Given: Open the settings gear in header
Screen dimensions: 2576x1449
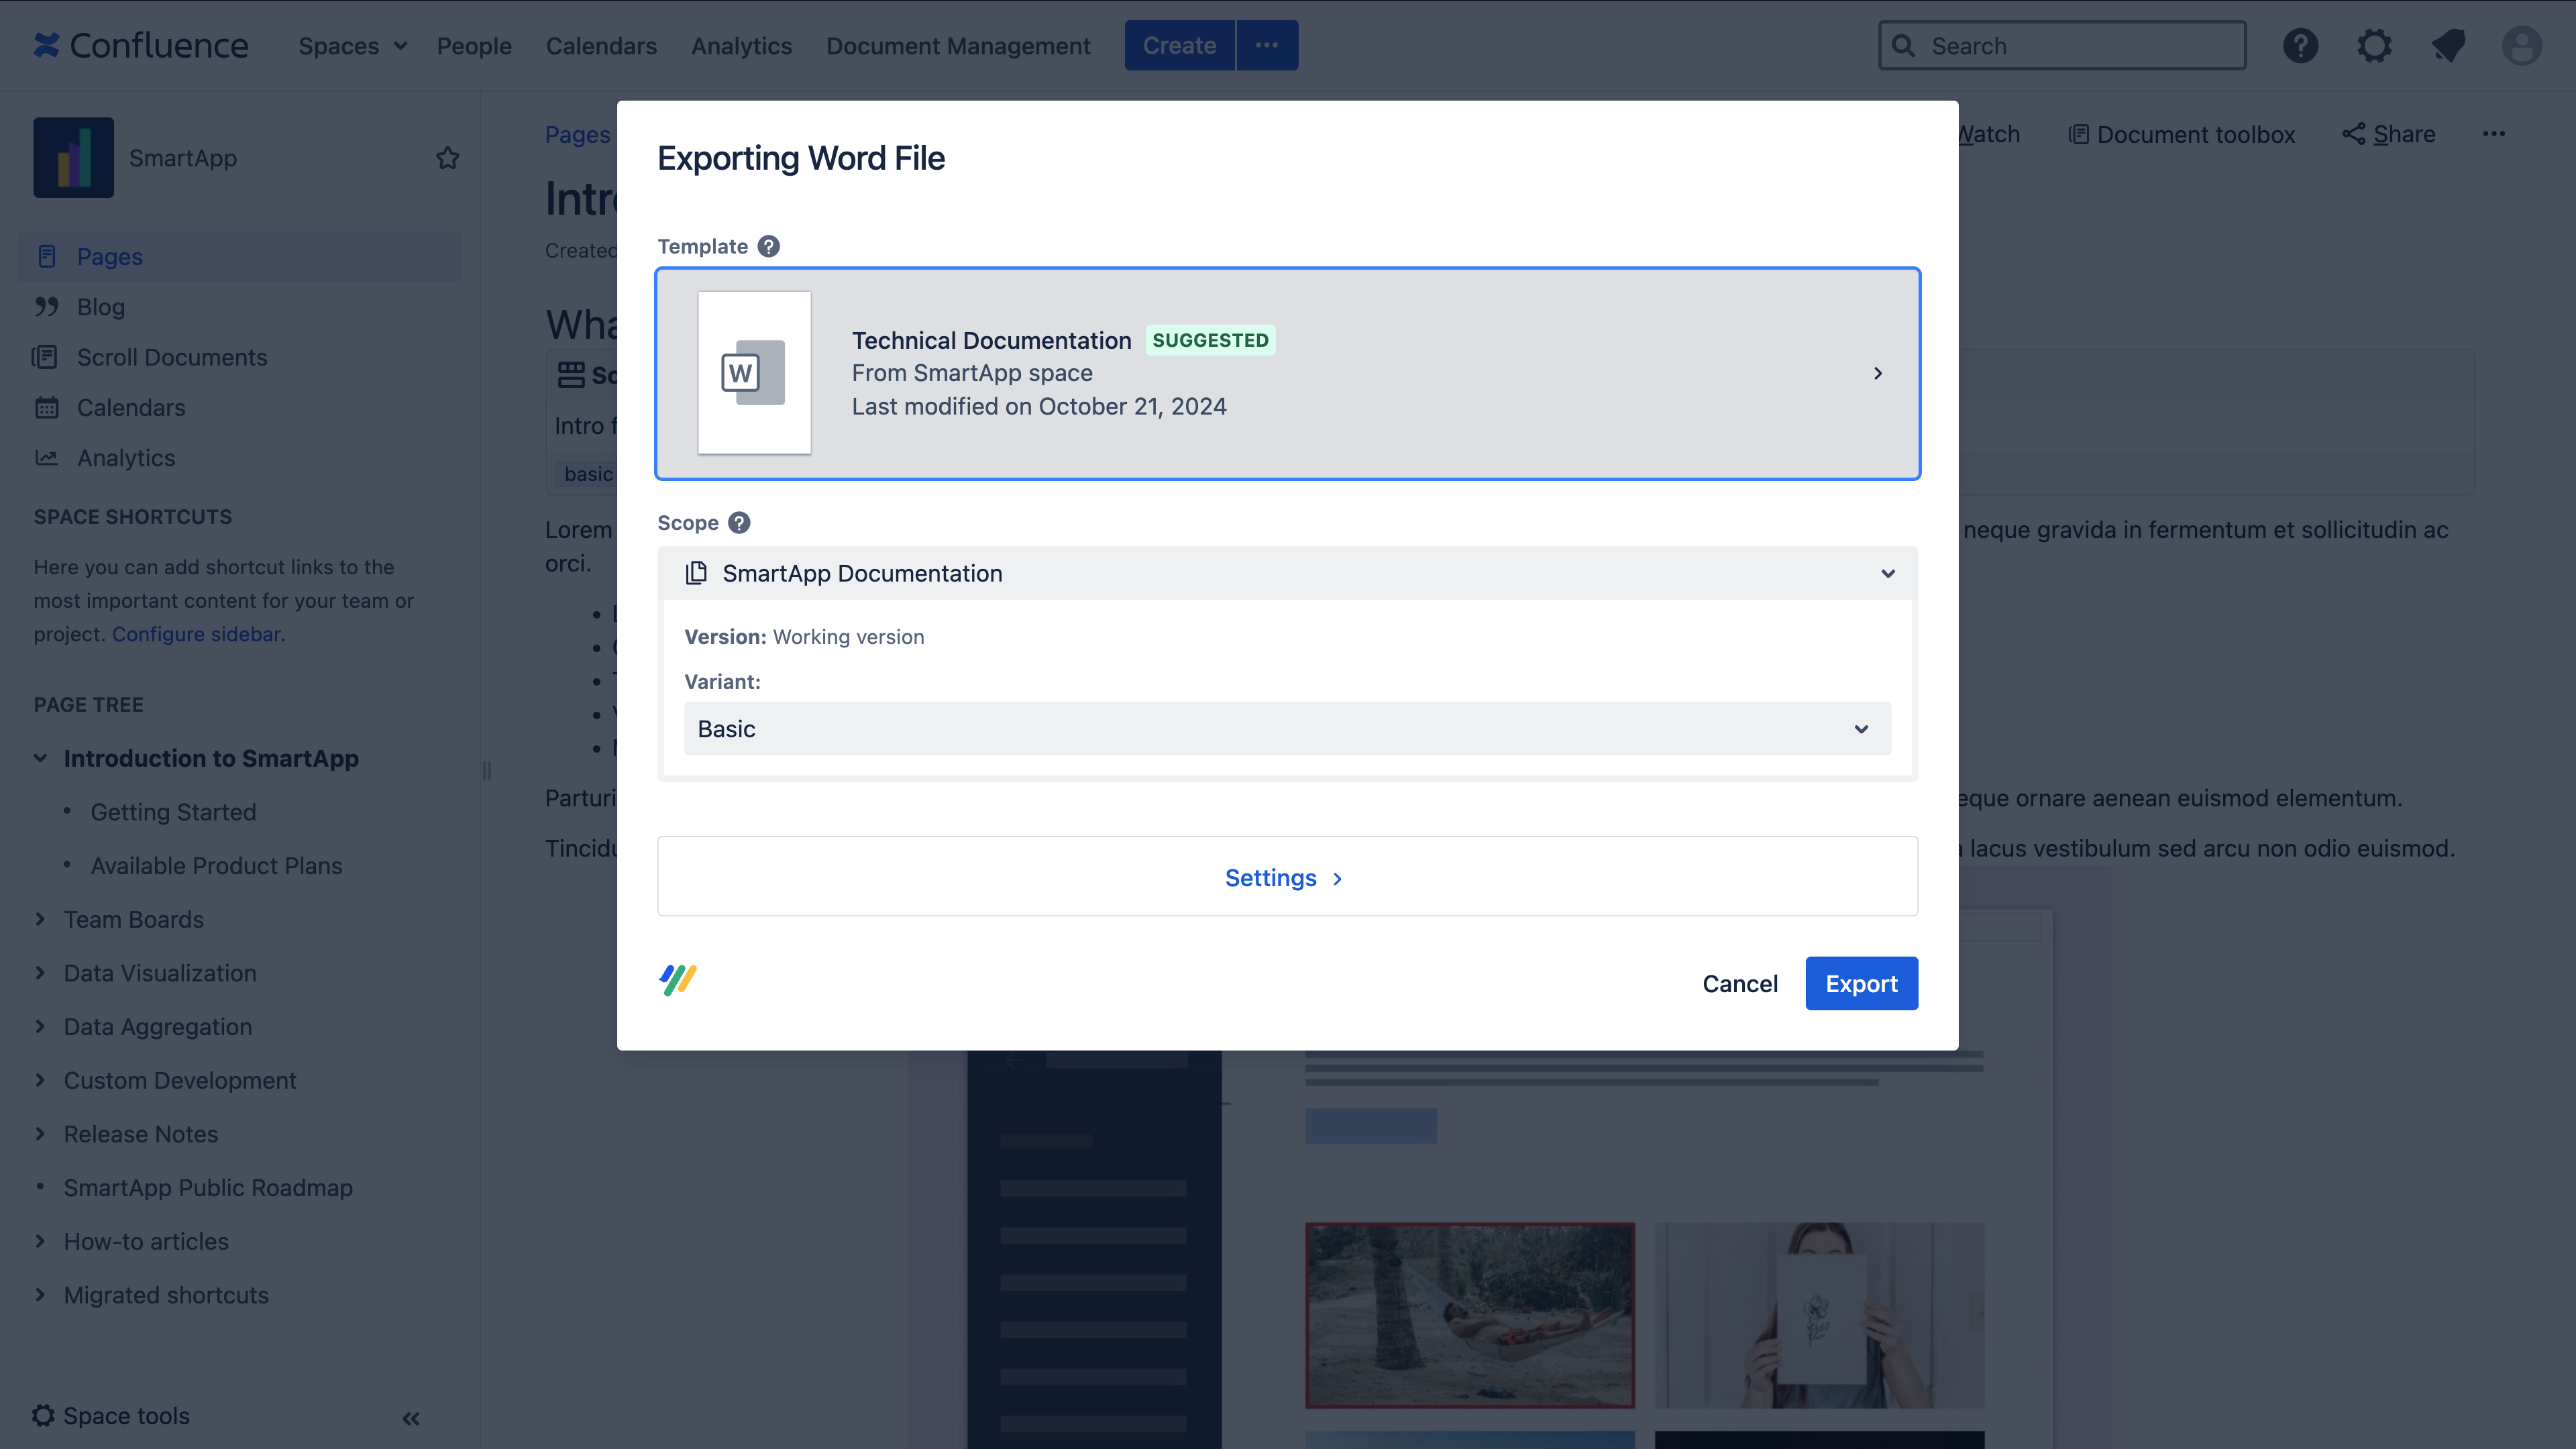Looking at the screenshot, I should point(2374,46).
